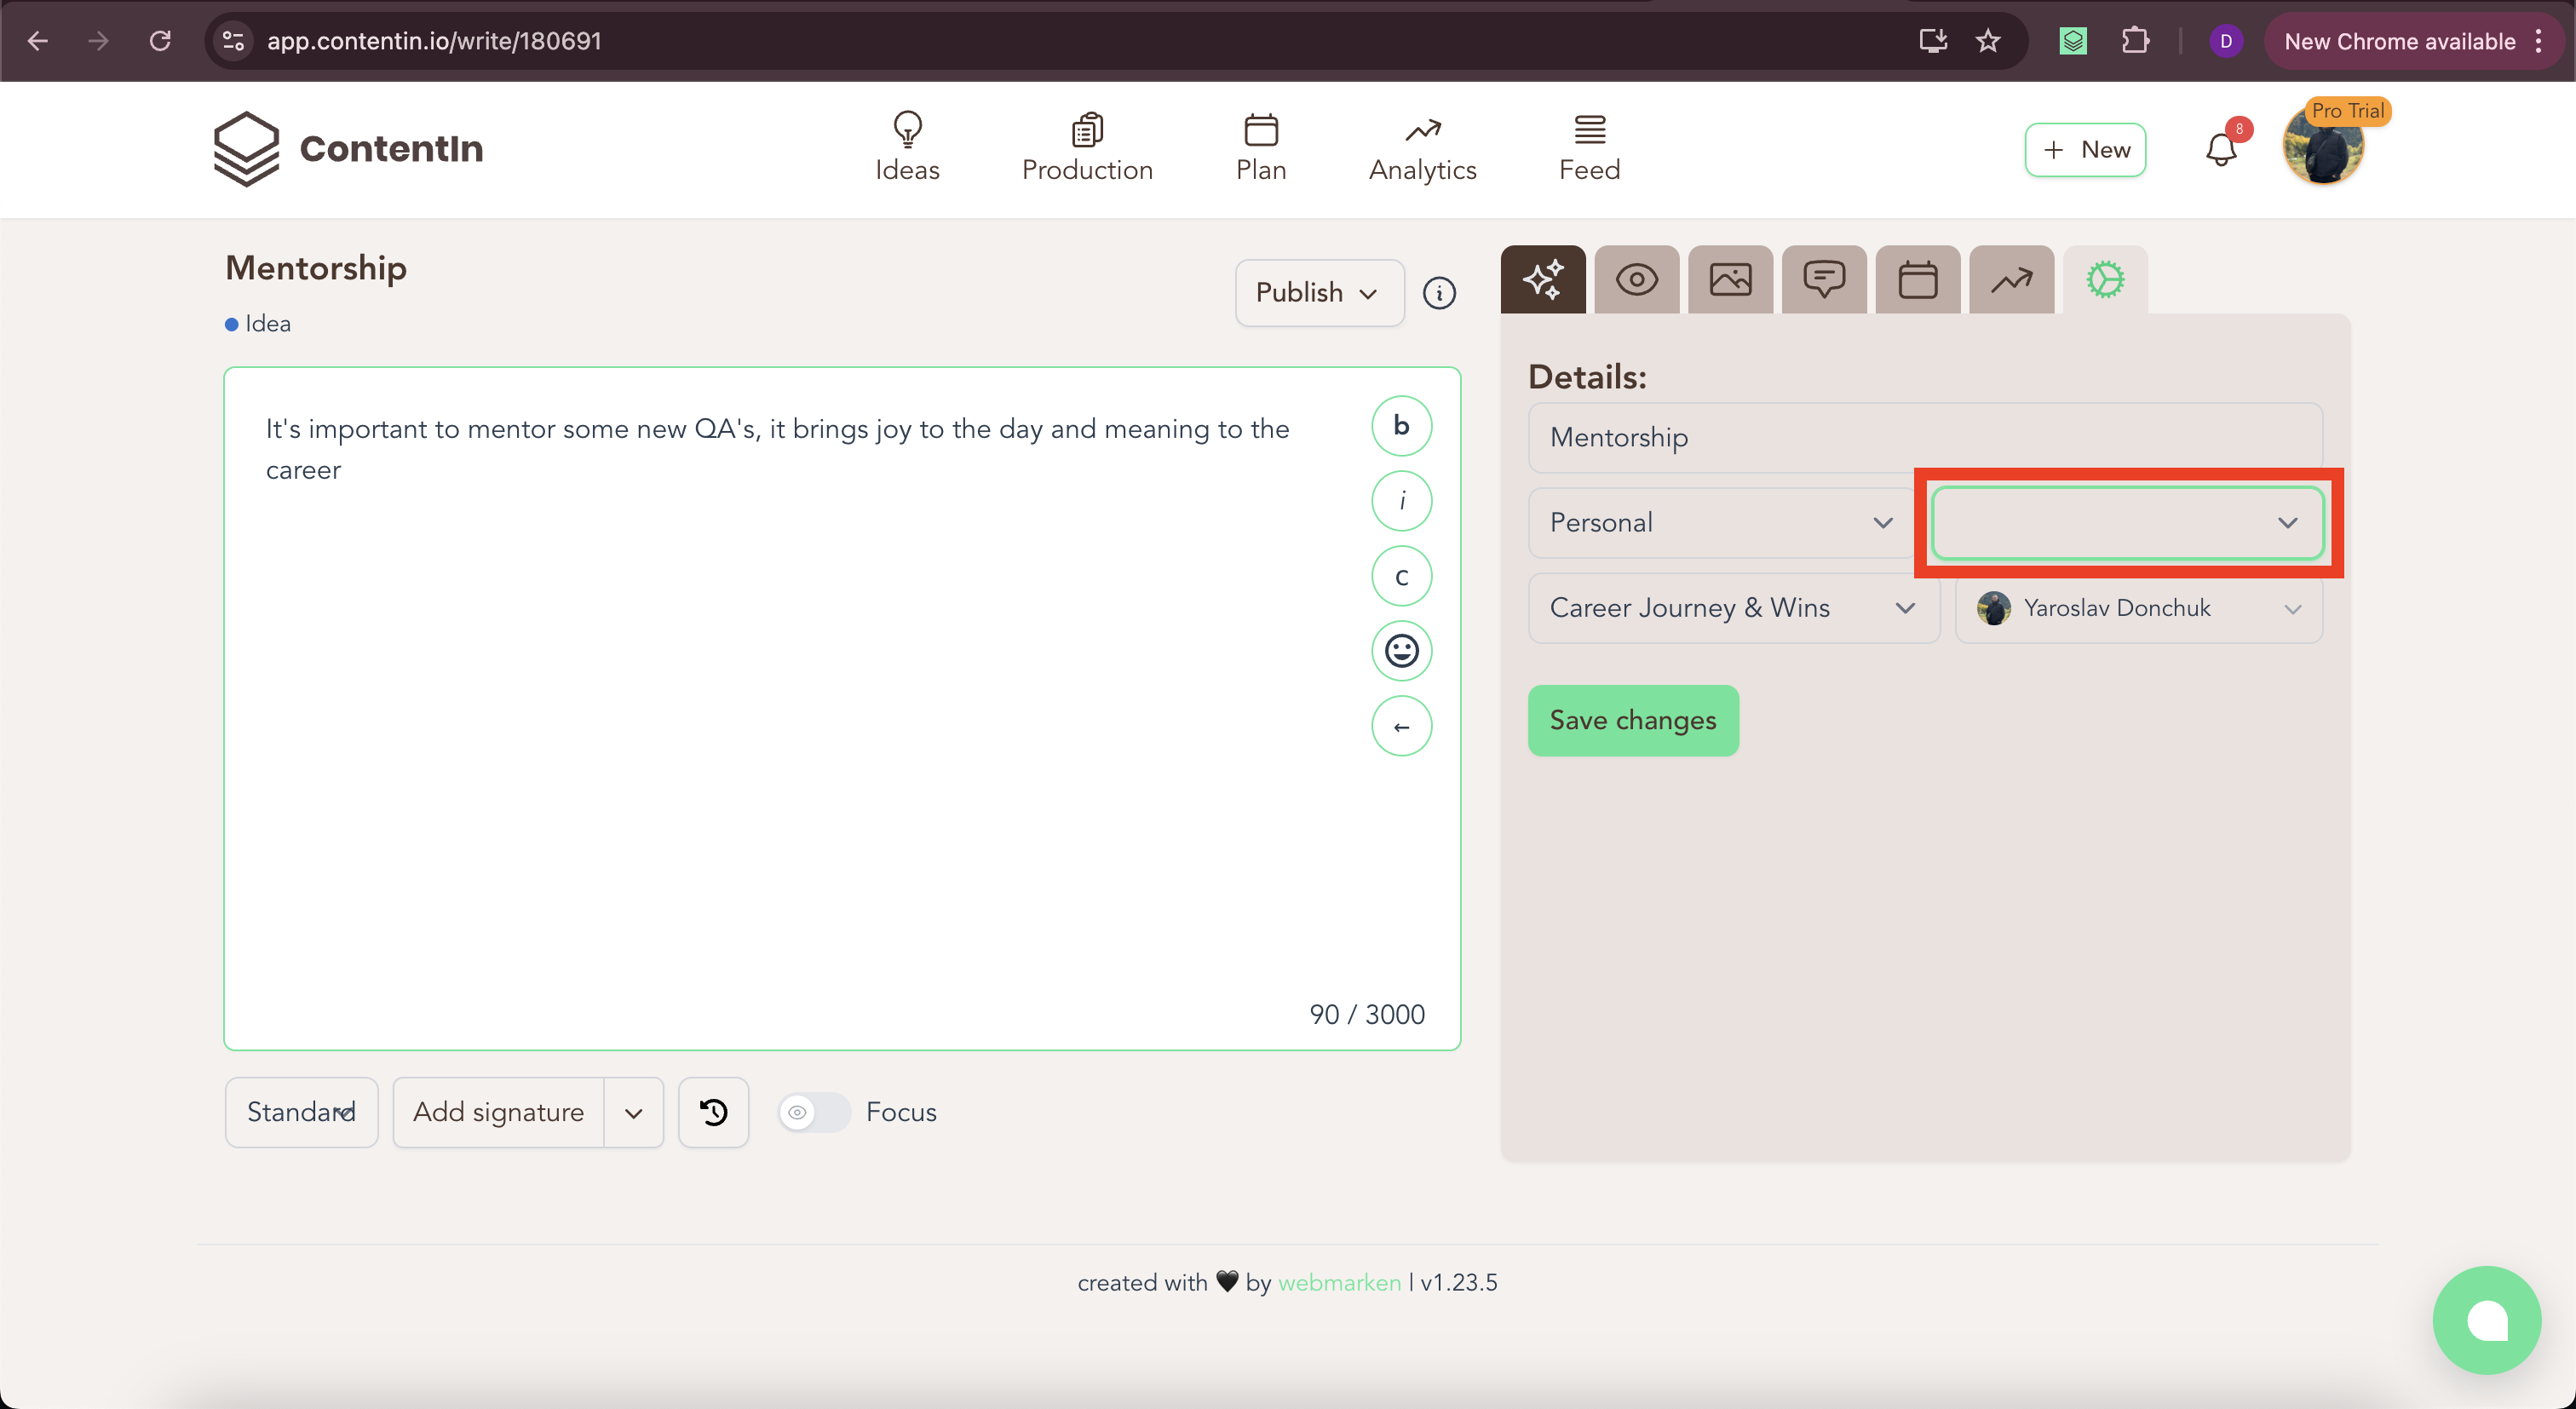This screenshot has width=2576, height=1409.
Task: Open the Publish dropdown
Action: [x=1319, y=293]
